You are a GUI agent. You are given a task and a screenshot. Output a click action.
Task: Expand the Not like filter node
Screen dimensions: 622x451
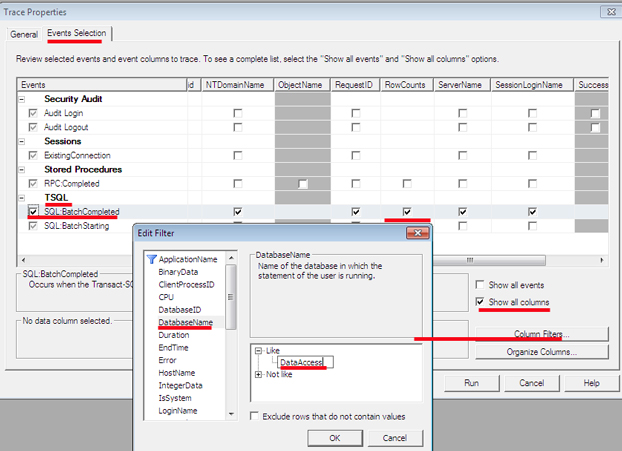259,374
